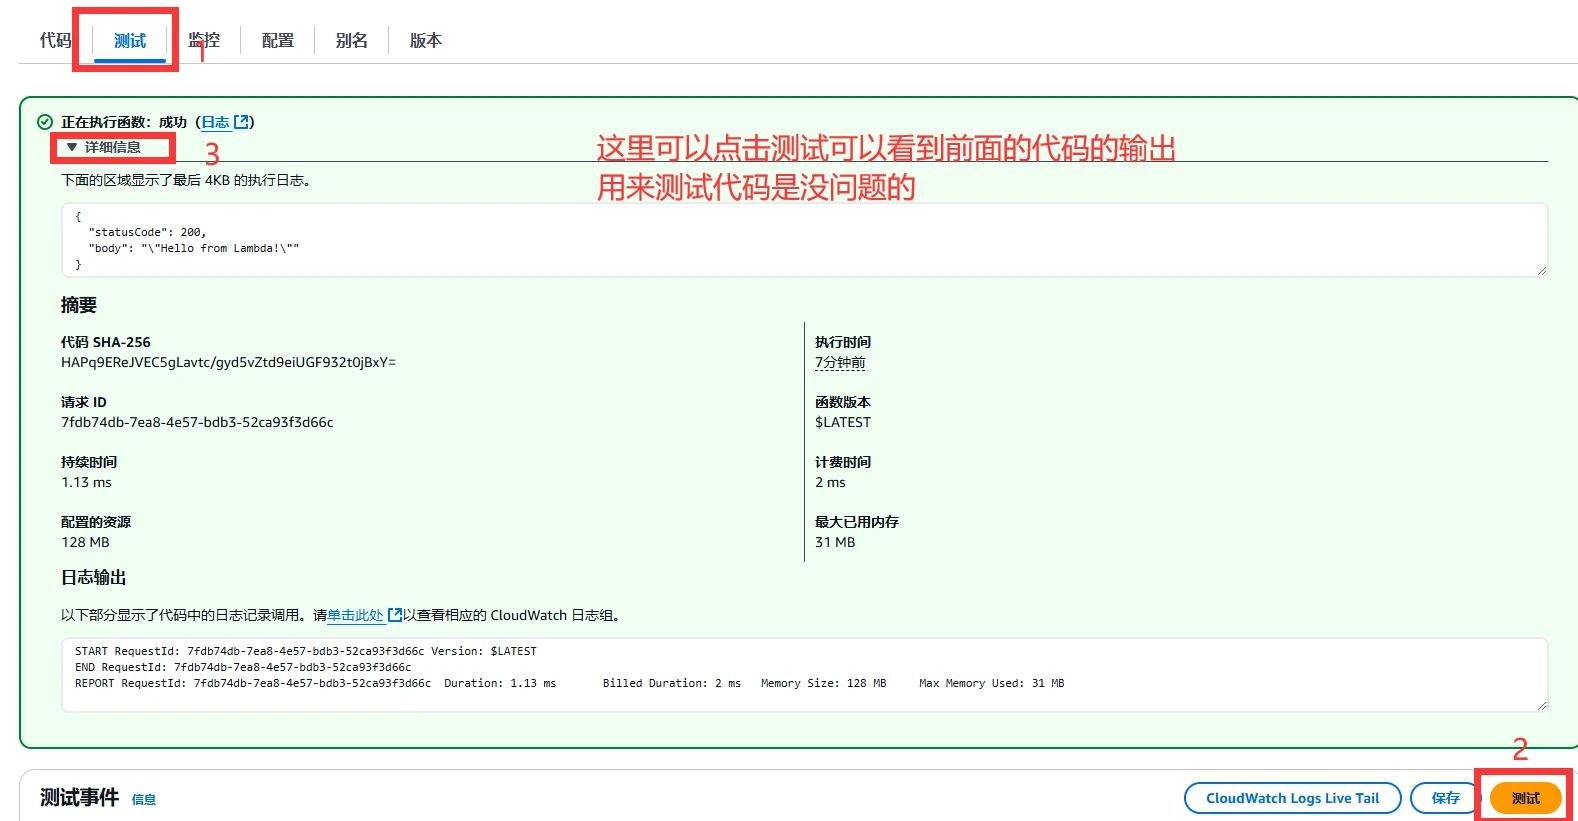The height and width of the screenshot is (821, 1578).
Task: Click the orange 测试 button
Action: [x=1525, y=798]
